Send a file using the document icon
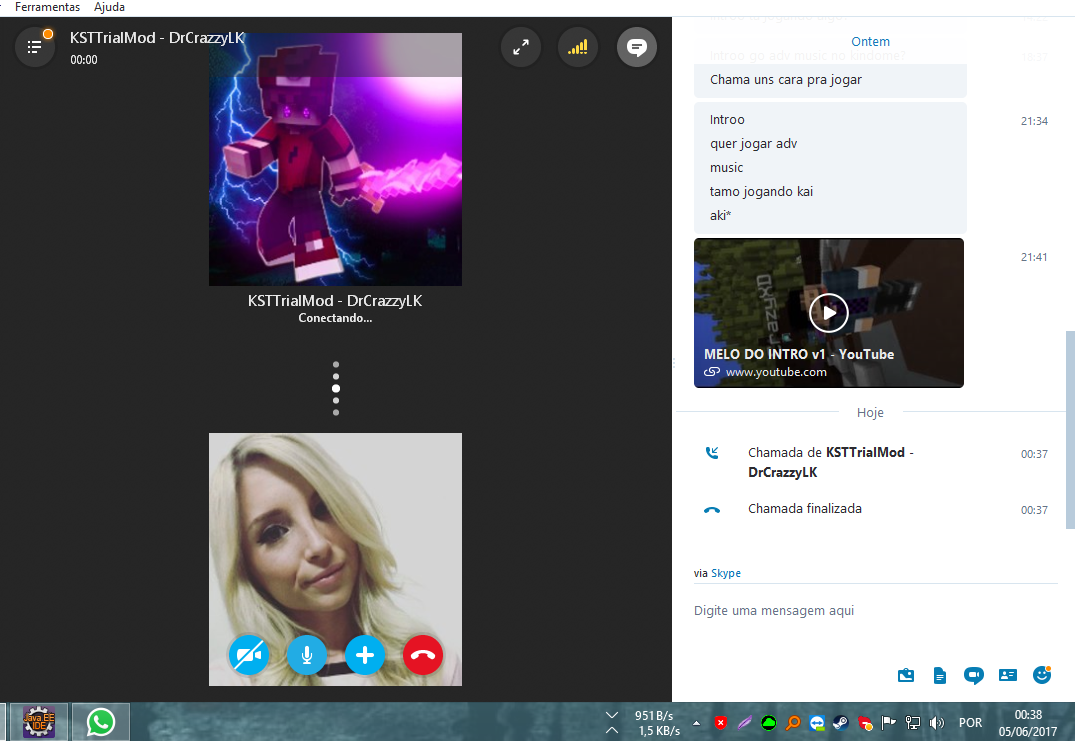 pyautogui.click(x=940, y=675)
